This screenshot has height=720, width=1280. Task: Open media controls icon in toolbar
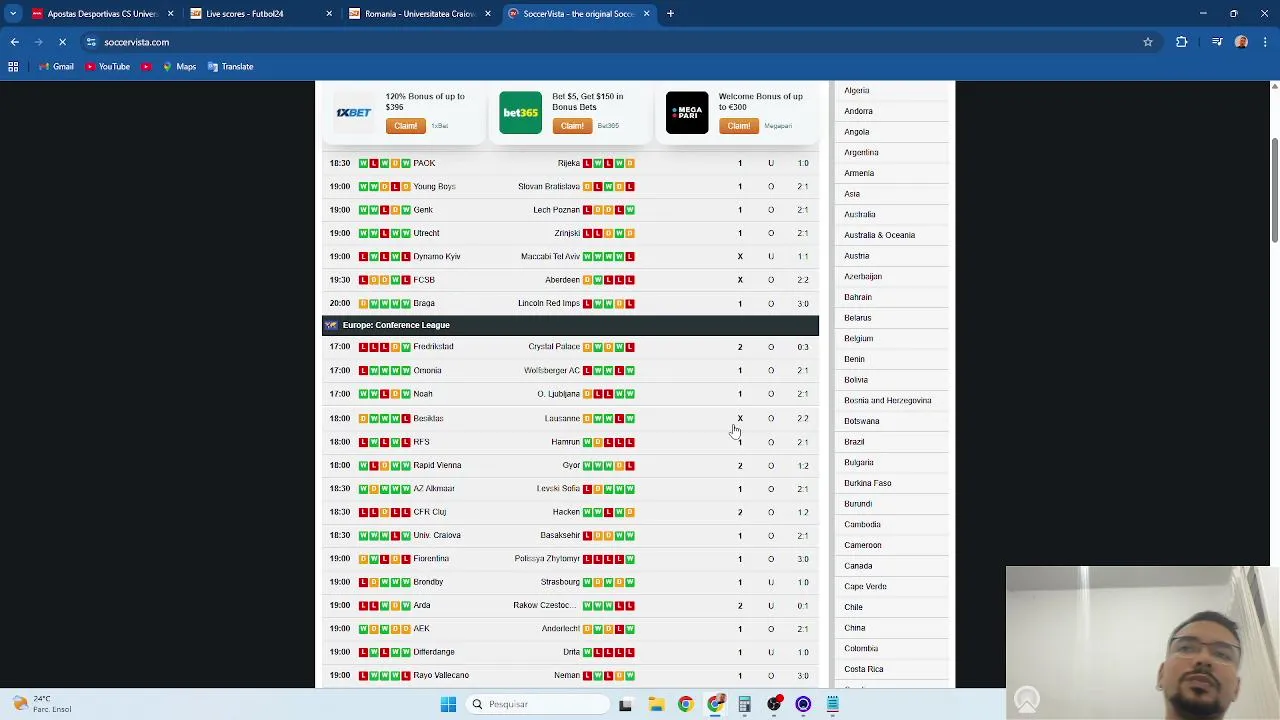pyautogui.click(x=1217, y=42)
